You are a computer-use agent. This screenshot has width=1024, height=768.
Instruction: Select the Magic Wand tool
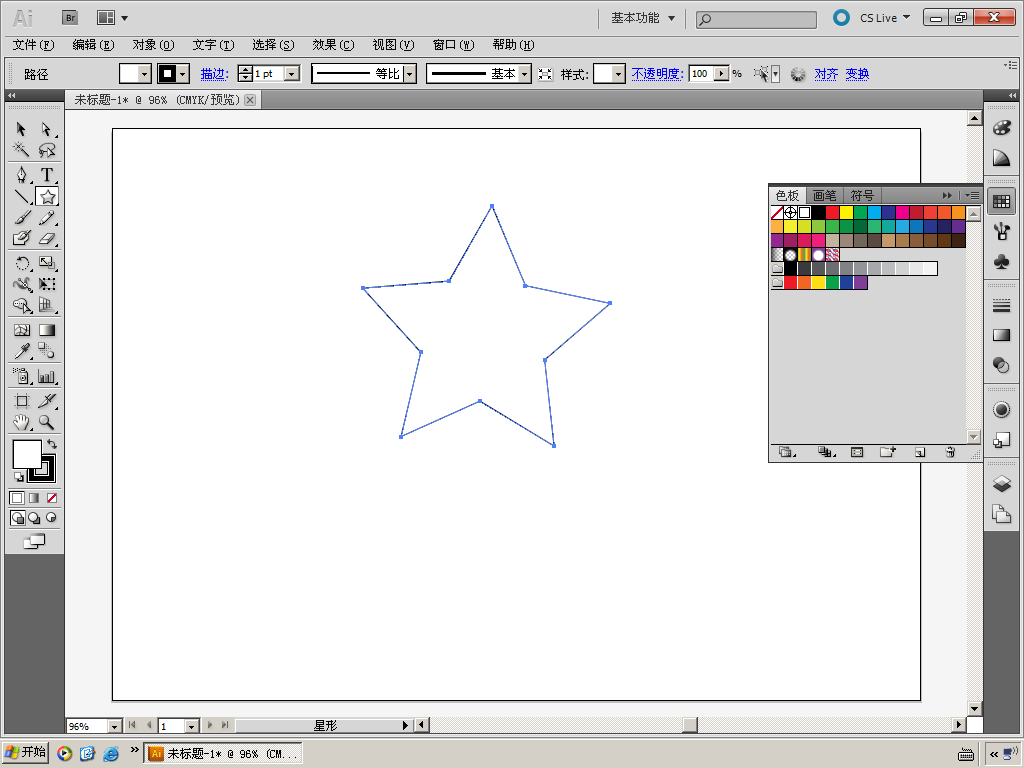pyautogui.click(x=22, y=150)
